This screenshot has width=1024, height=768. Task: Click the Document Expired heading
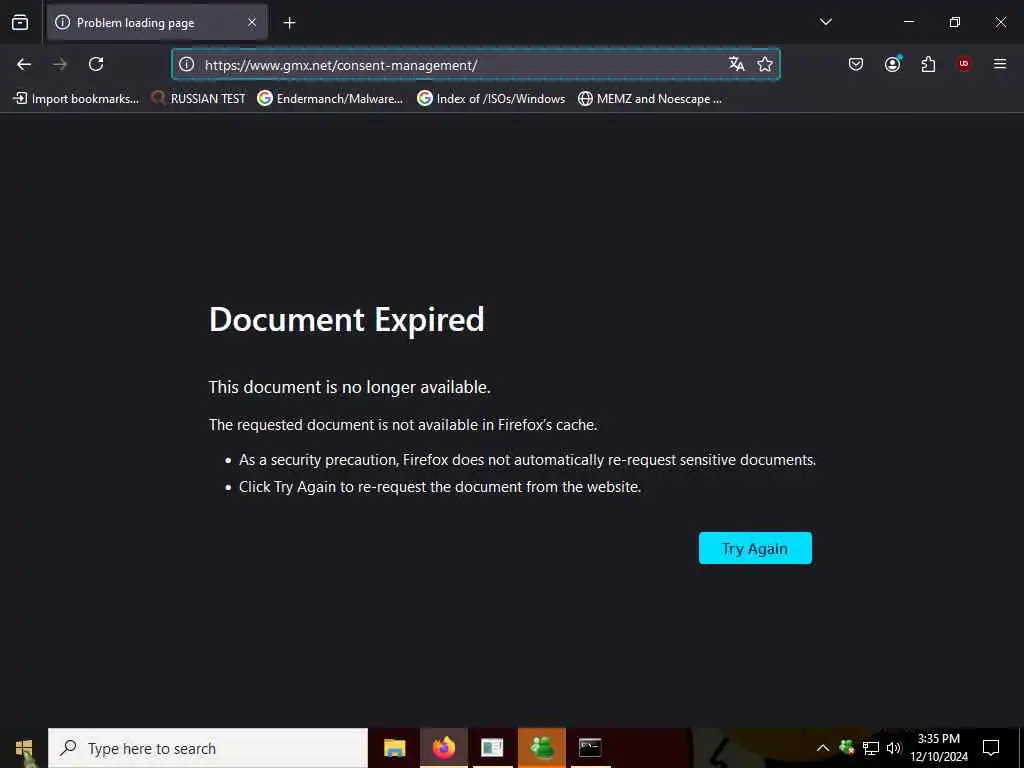coord(347,319)
